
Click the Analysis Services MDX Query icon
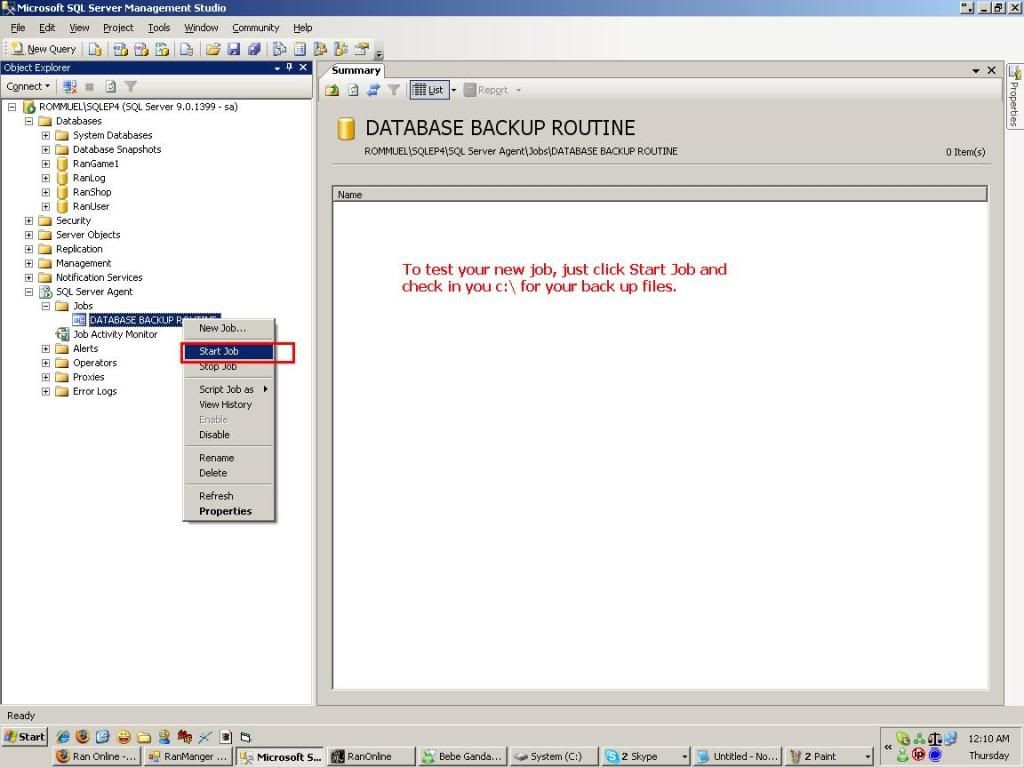tap(120, 49)
